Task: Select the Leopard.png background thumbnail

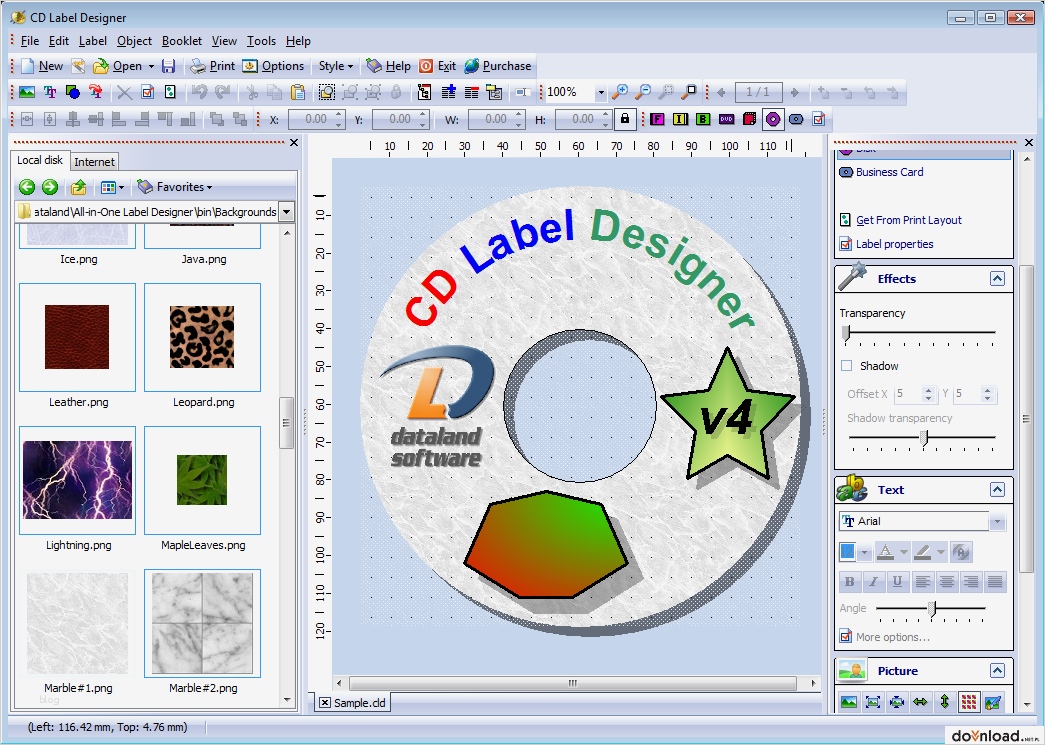Action: click(203, 337)
